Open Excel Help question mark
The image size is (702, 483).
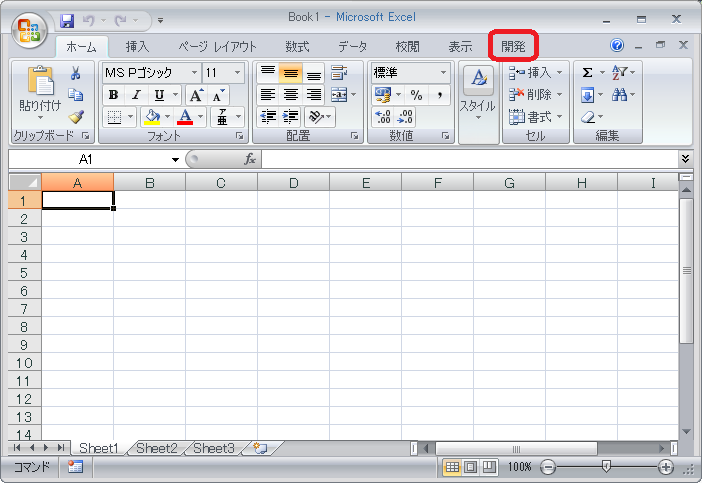pos(617,45)
